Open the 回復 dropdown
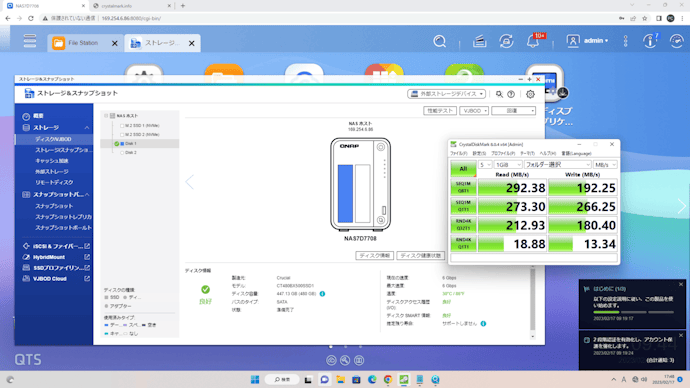 514,111
